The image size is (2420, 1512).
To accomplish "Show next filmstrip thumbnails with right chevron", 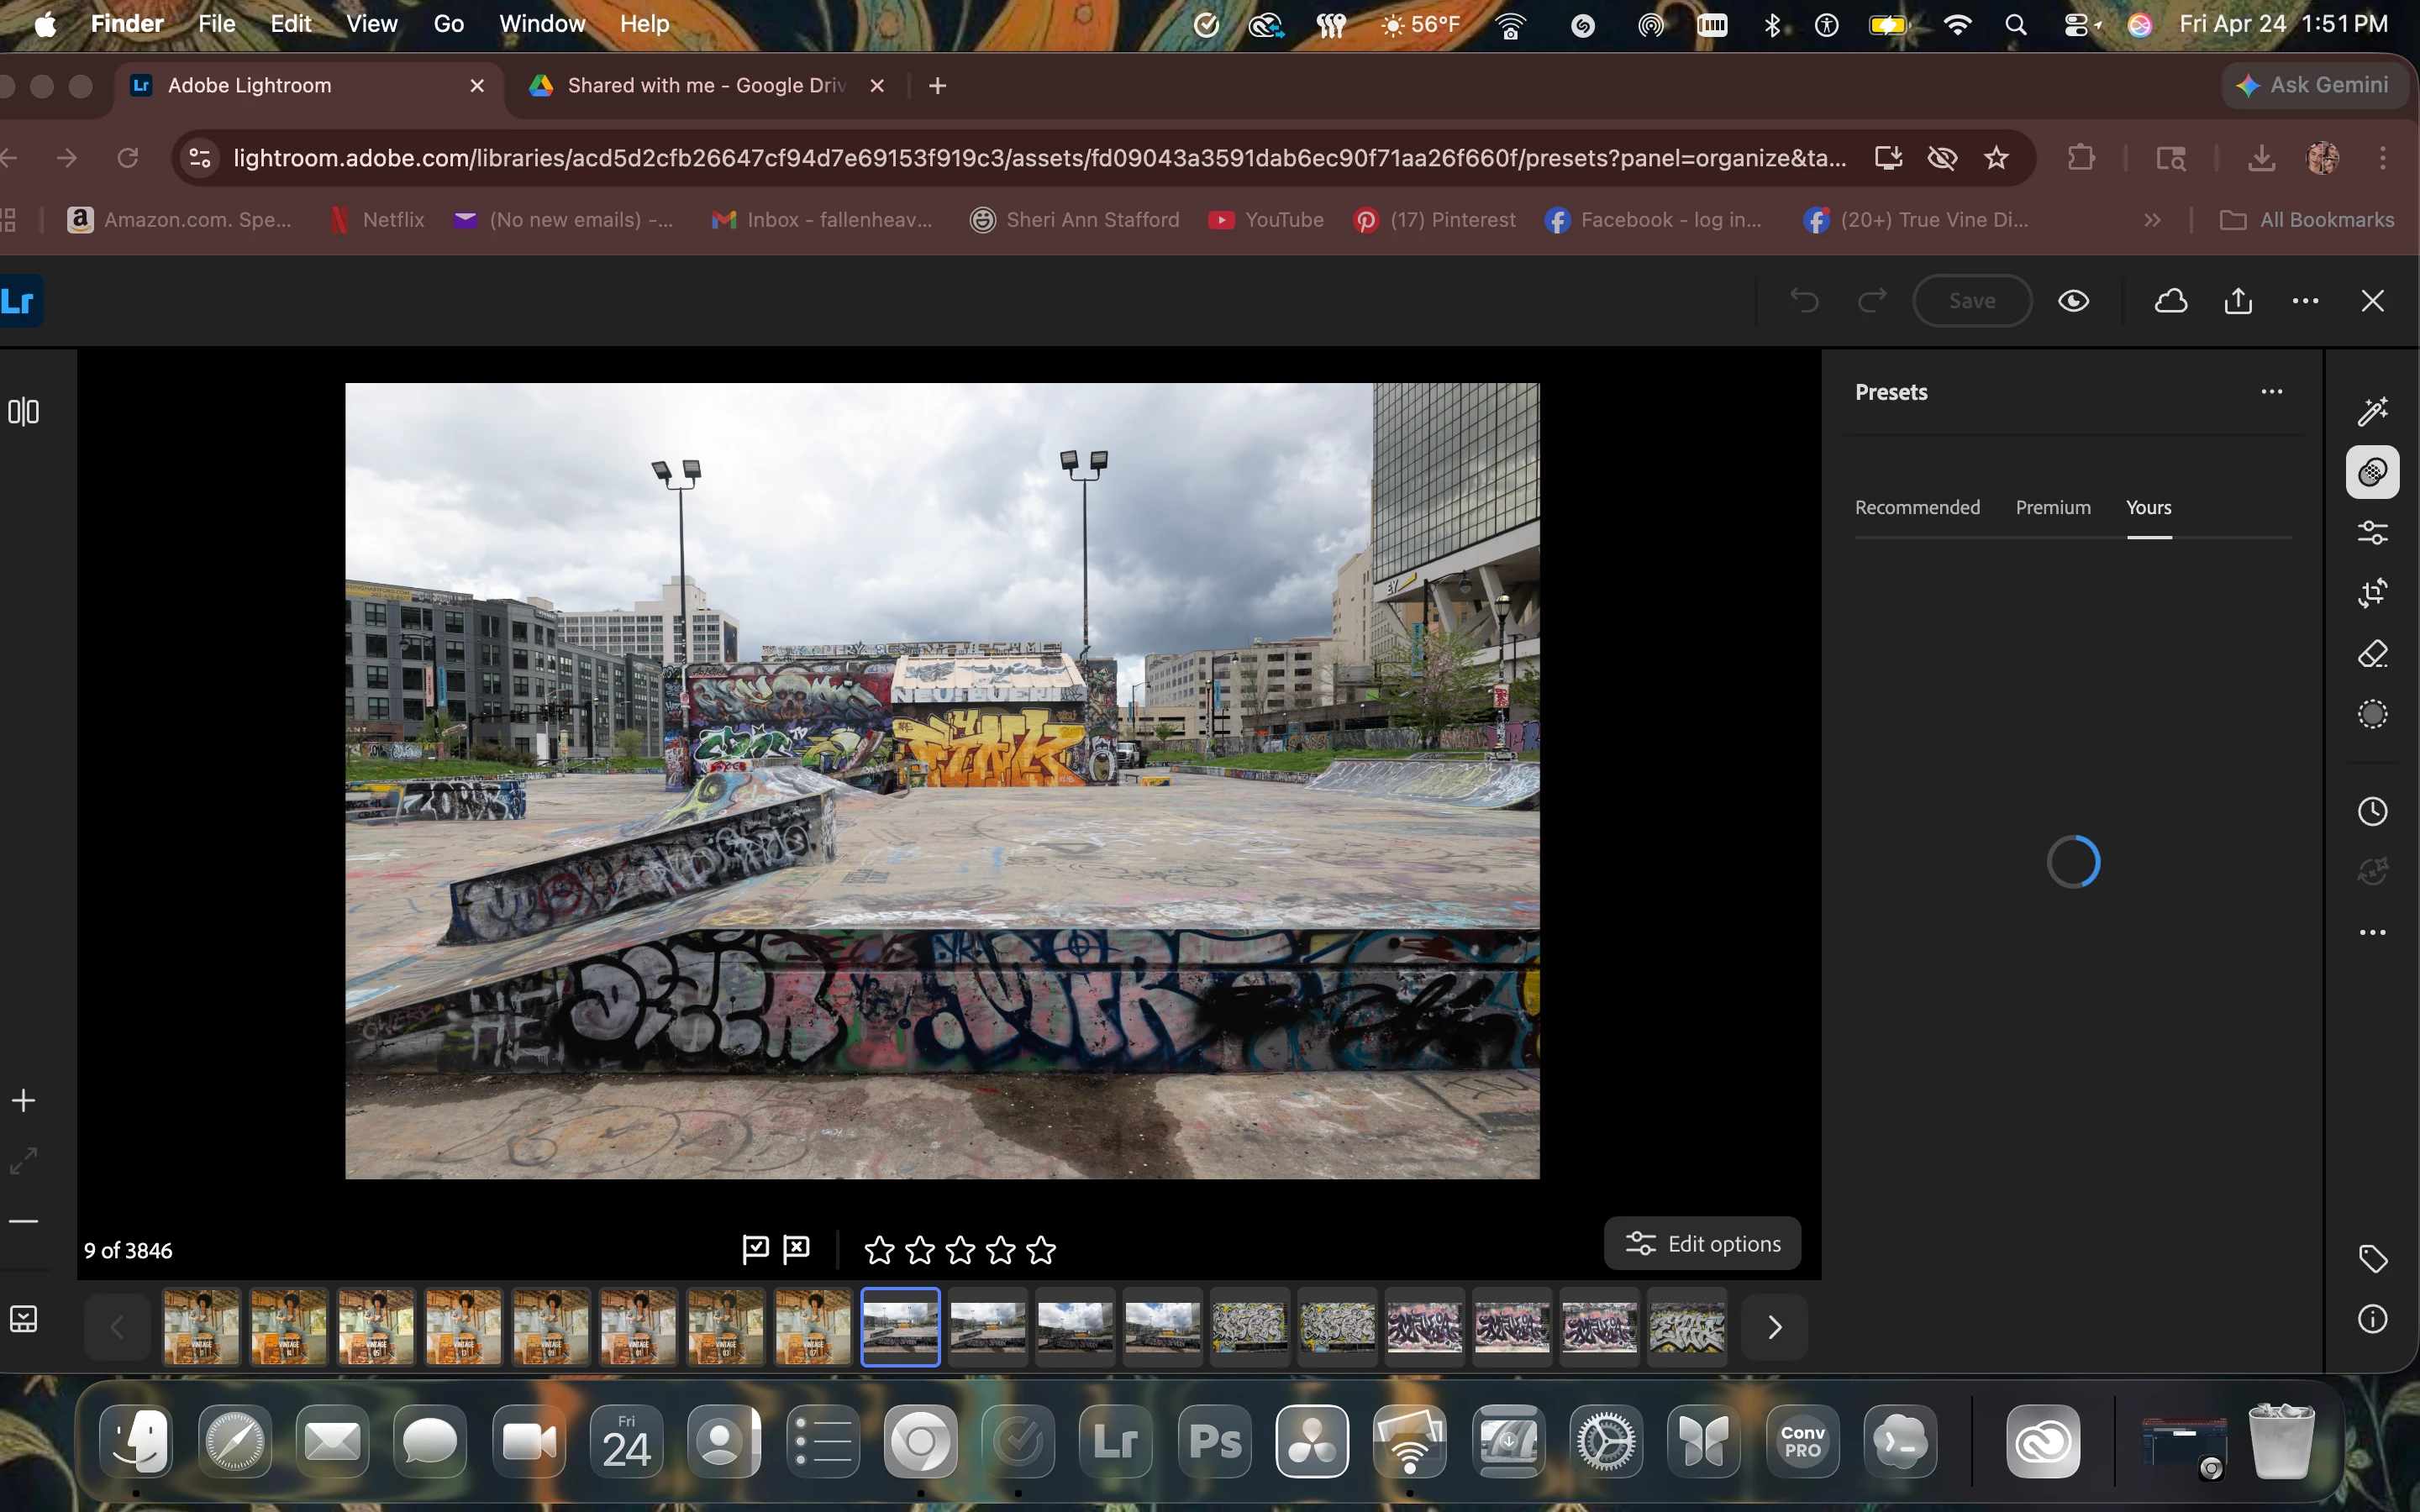I will point(1774,1327).
